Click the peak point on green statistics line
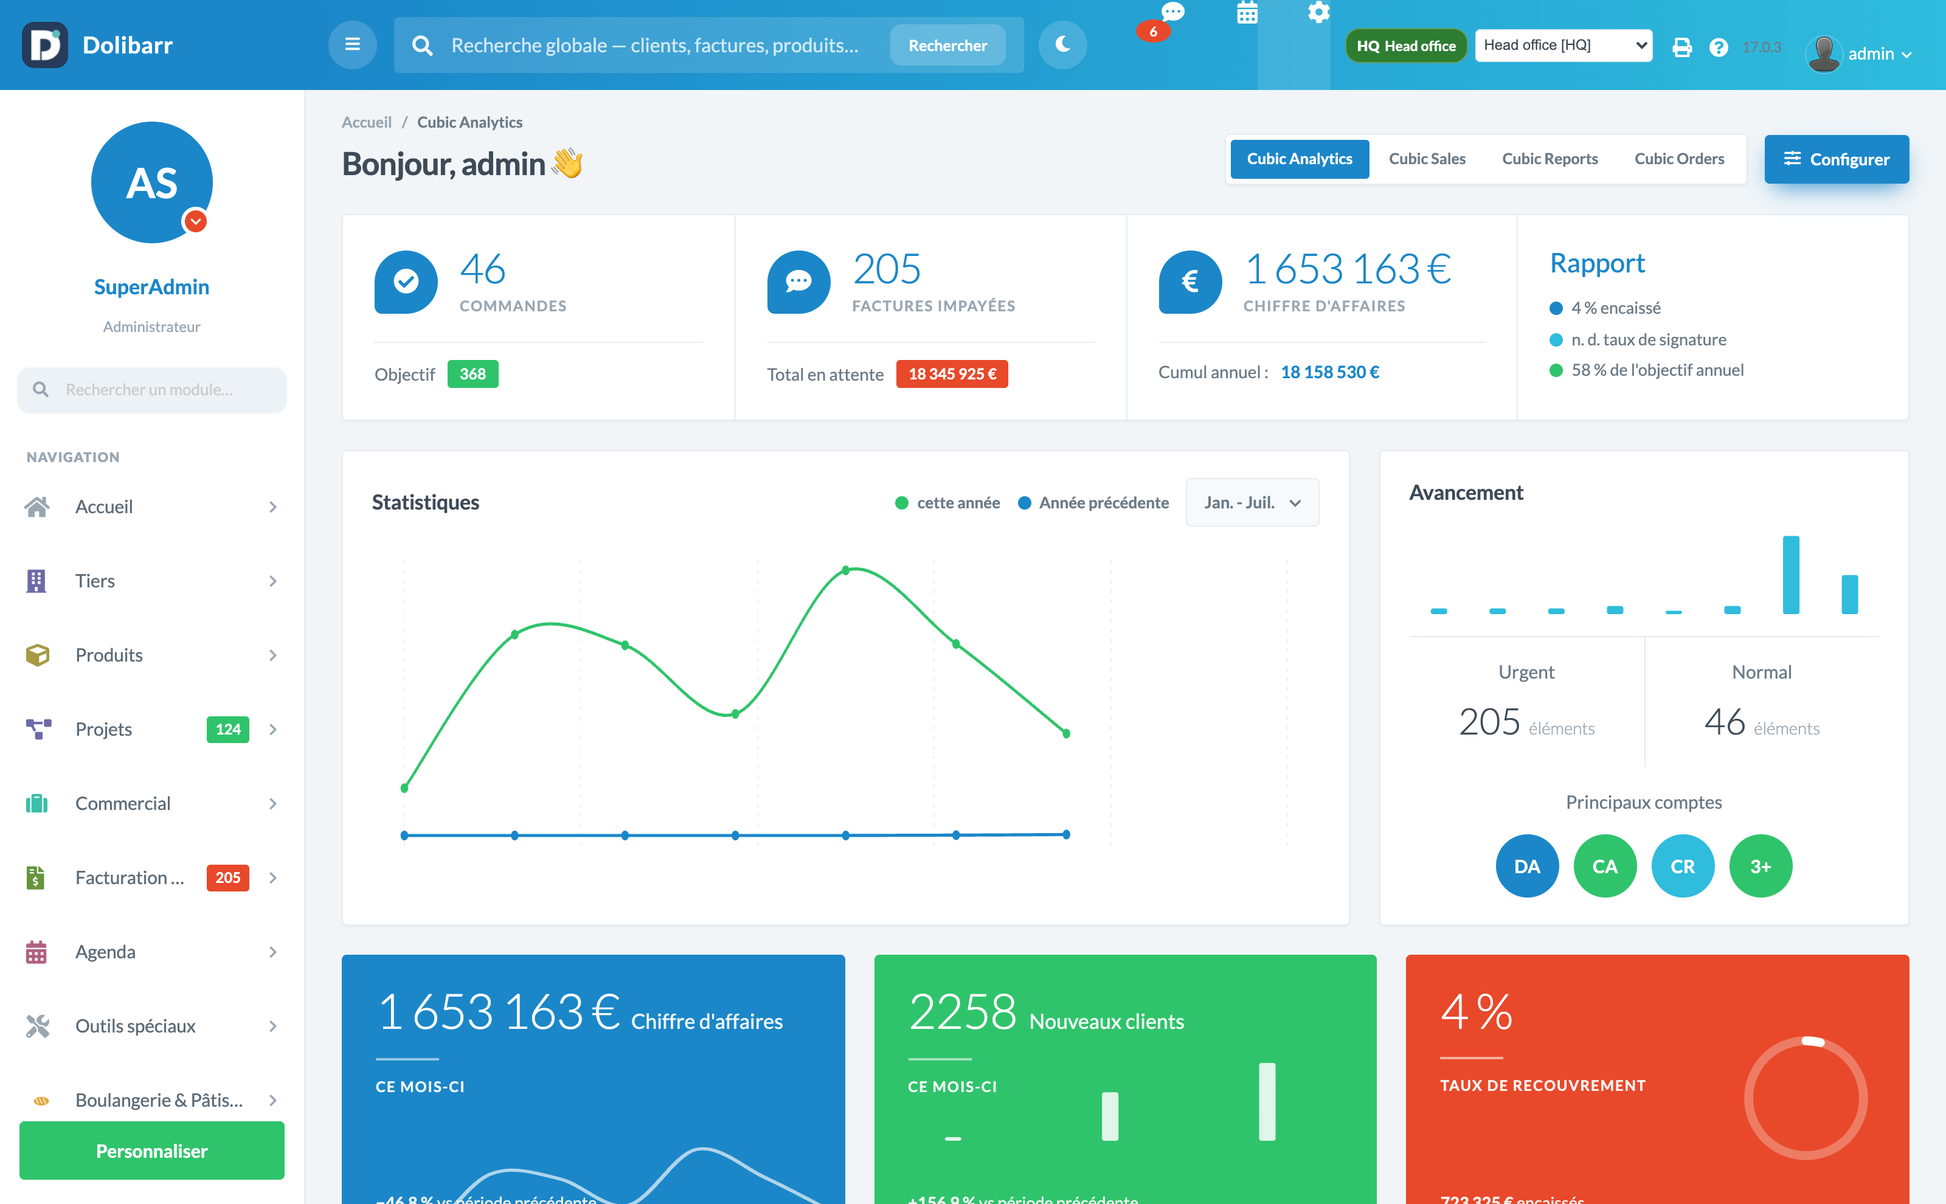 point(846,570)
